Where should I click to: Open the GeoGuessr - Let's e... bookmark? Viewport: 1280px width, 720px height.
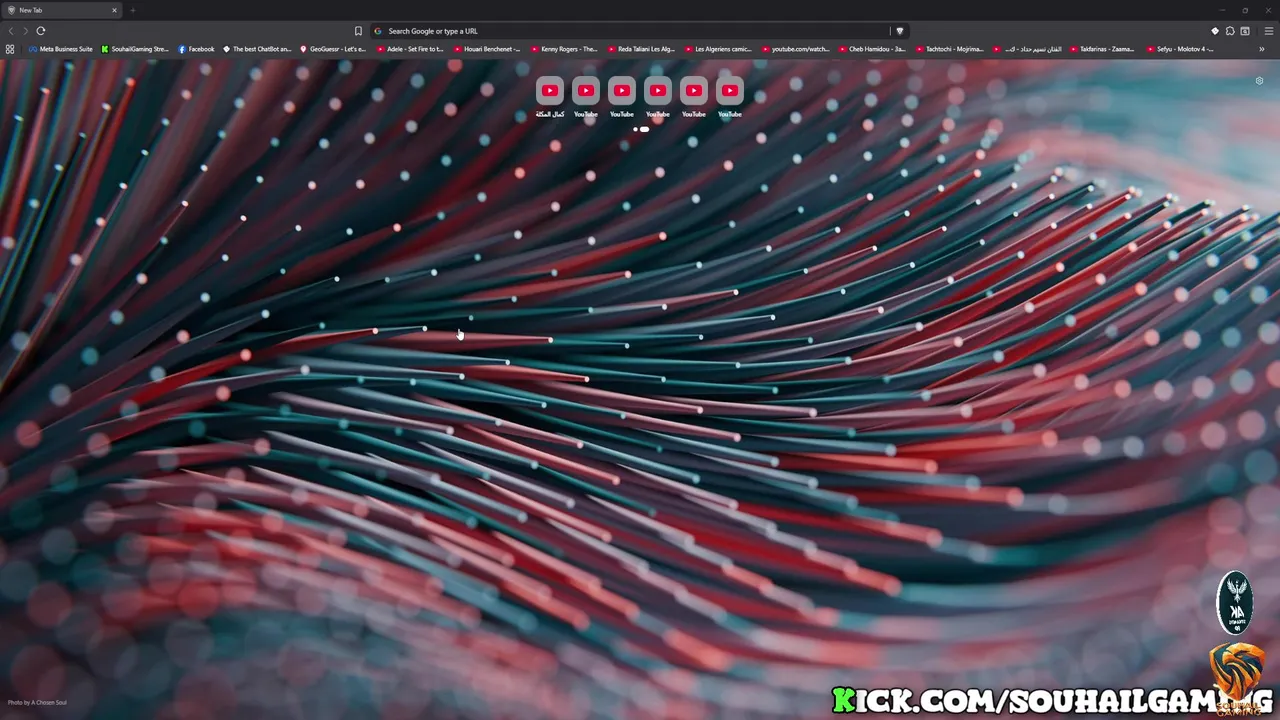coord(333,49)
